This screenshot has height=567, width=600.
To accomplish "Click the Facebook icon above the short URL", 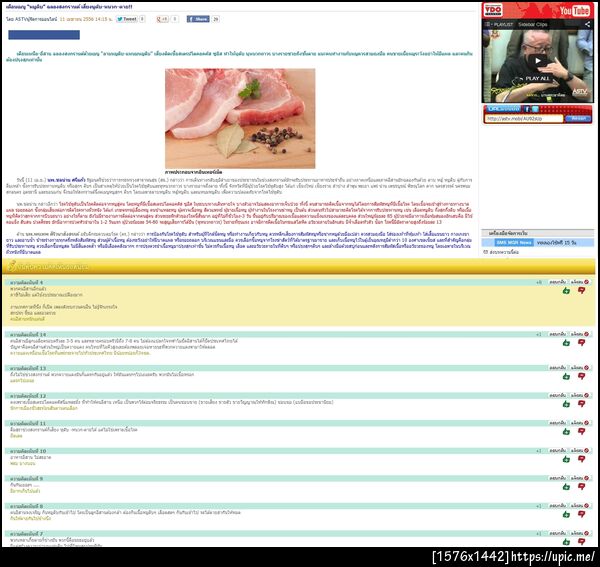I will click(527, 109).
